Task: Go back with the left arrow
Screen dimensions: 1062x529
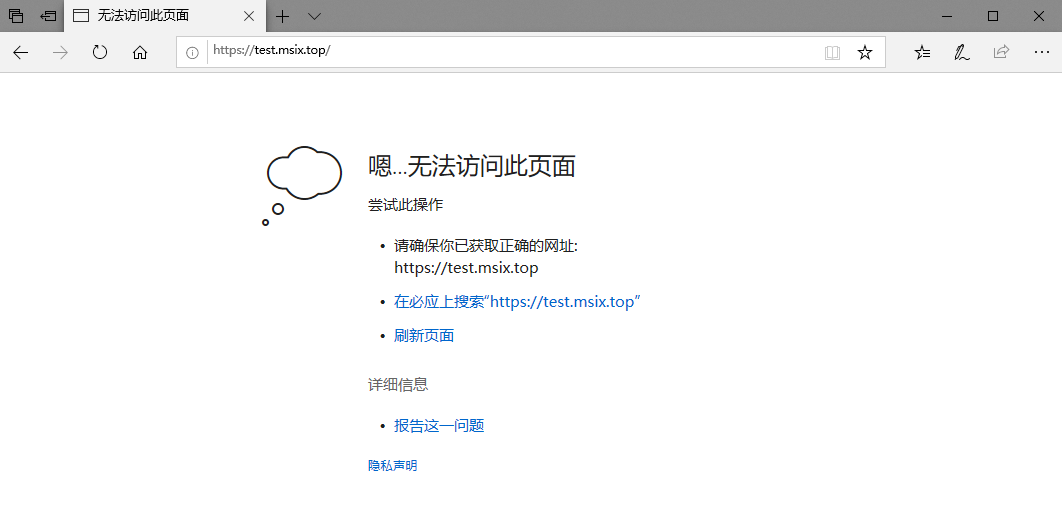Action: pos(21,52)
